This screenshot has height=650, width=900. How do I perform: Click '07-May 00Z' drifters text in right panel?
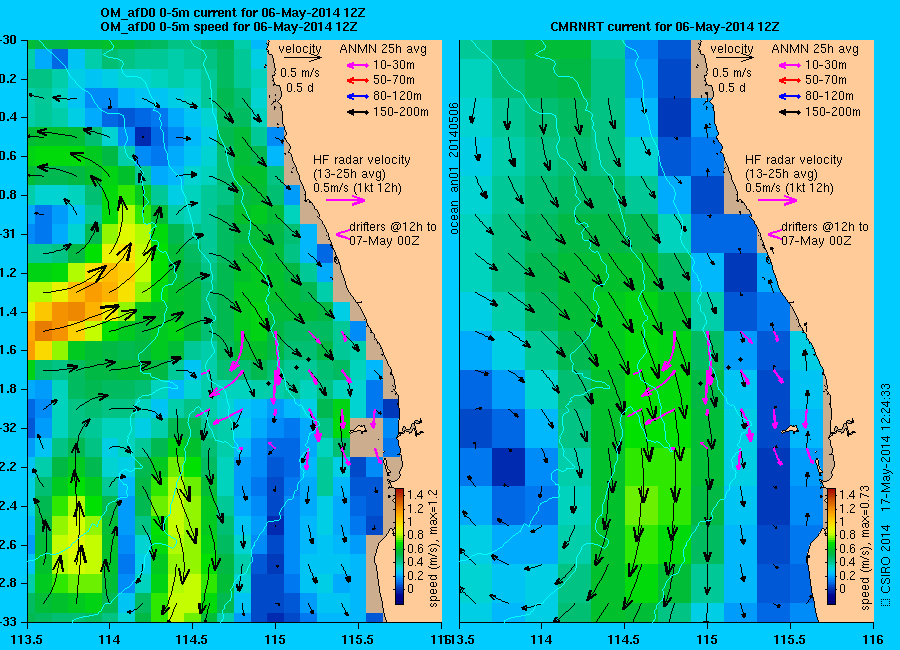pyautogui.click(x=816, y=241)
